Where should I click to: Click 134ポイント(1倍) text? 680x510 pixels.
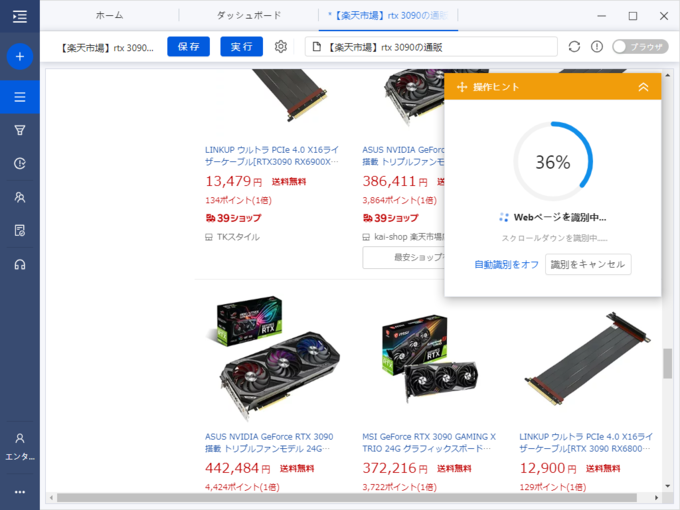click(x=238, y=200)
